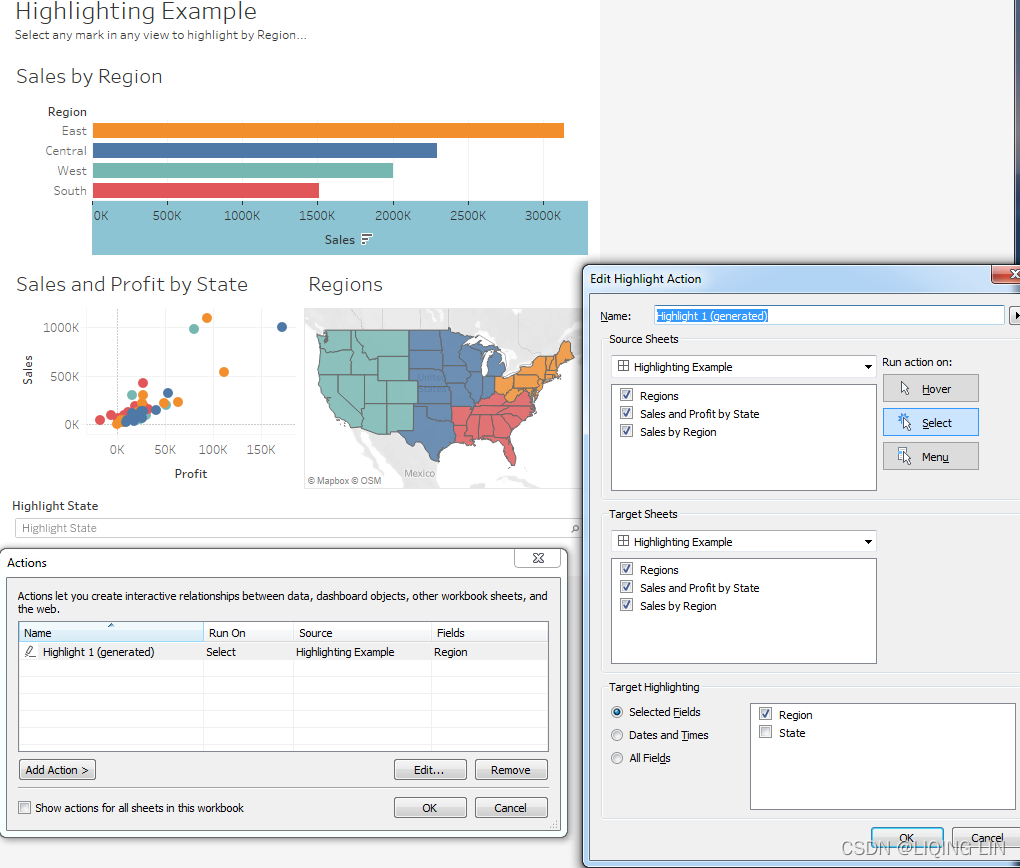Click the Mapbox OSM attribution on map
This screenshot has width=1020, height=868.
pyautogui.click(x=344, y=481)
